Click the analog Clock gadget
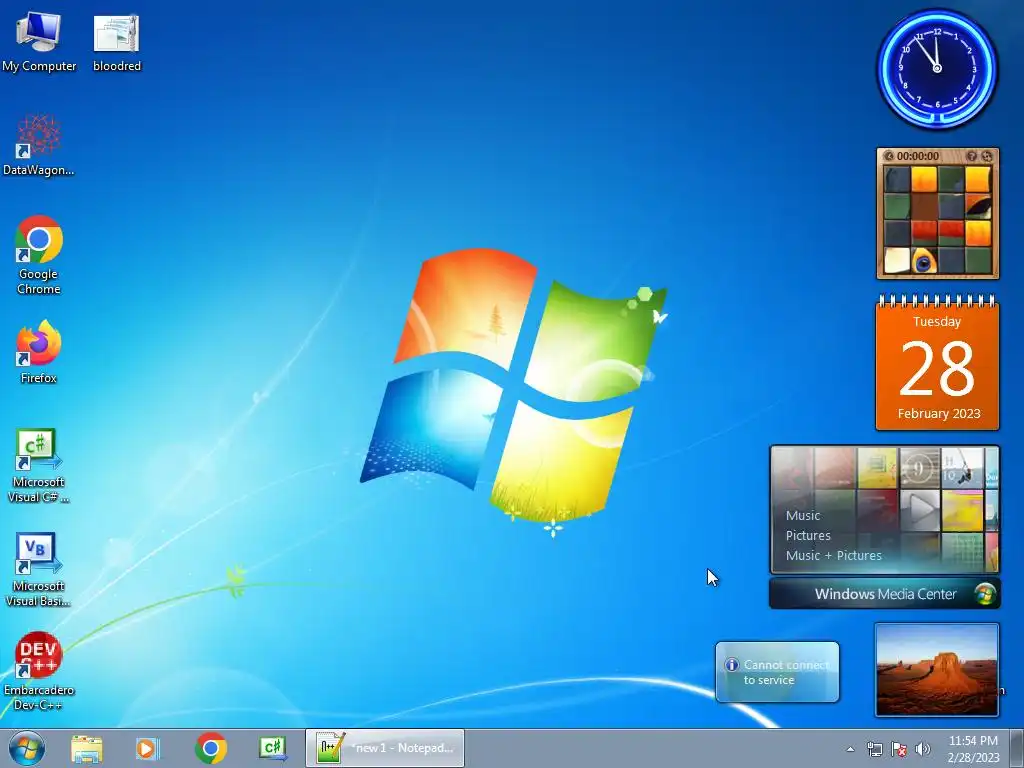Viewport: 1024px width, 768px height. coord(937,68)
